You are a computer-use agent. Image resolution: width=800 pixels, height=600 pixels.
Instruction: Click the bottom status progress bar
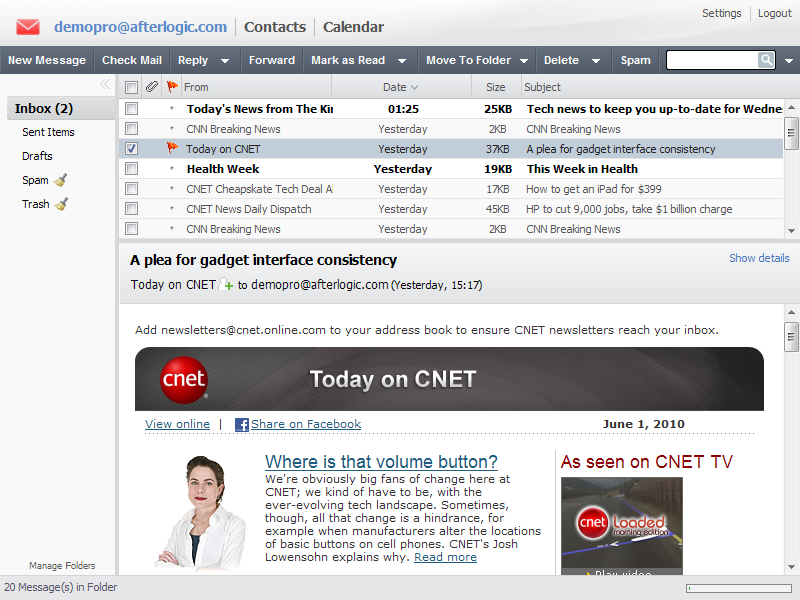click(738, 588)
